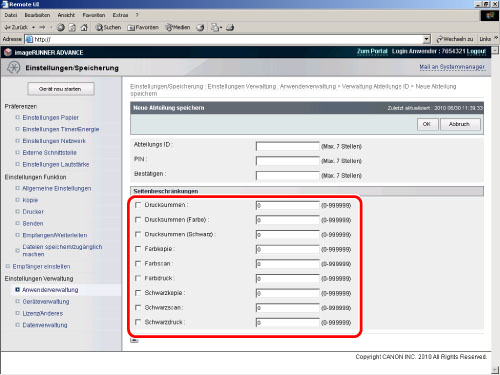Image resolution: width=500 pixels, height=375 pixels.
Task: Tick the Farbdruck checkbox
Action: point(138,278)
